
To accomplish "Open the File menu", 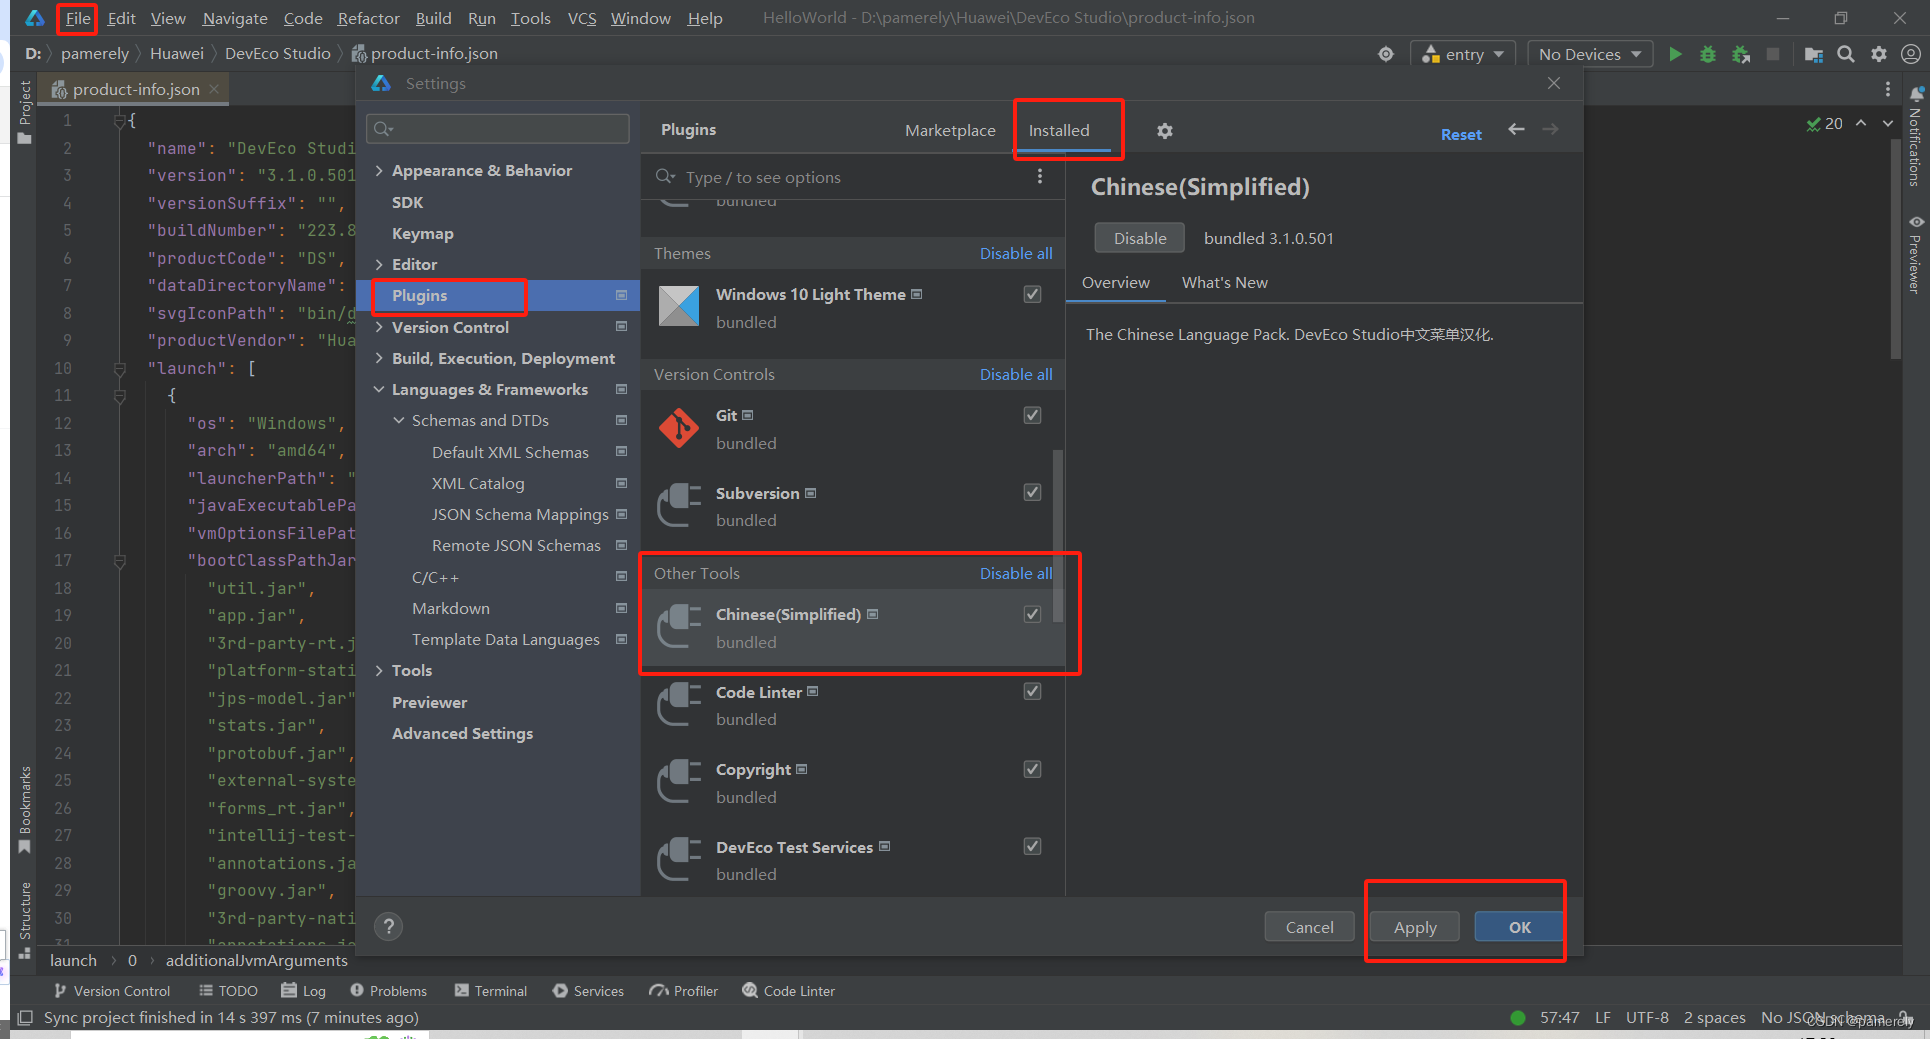I will click(78, 18).
